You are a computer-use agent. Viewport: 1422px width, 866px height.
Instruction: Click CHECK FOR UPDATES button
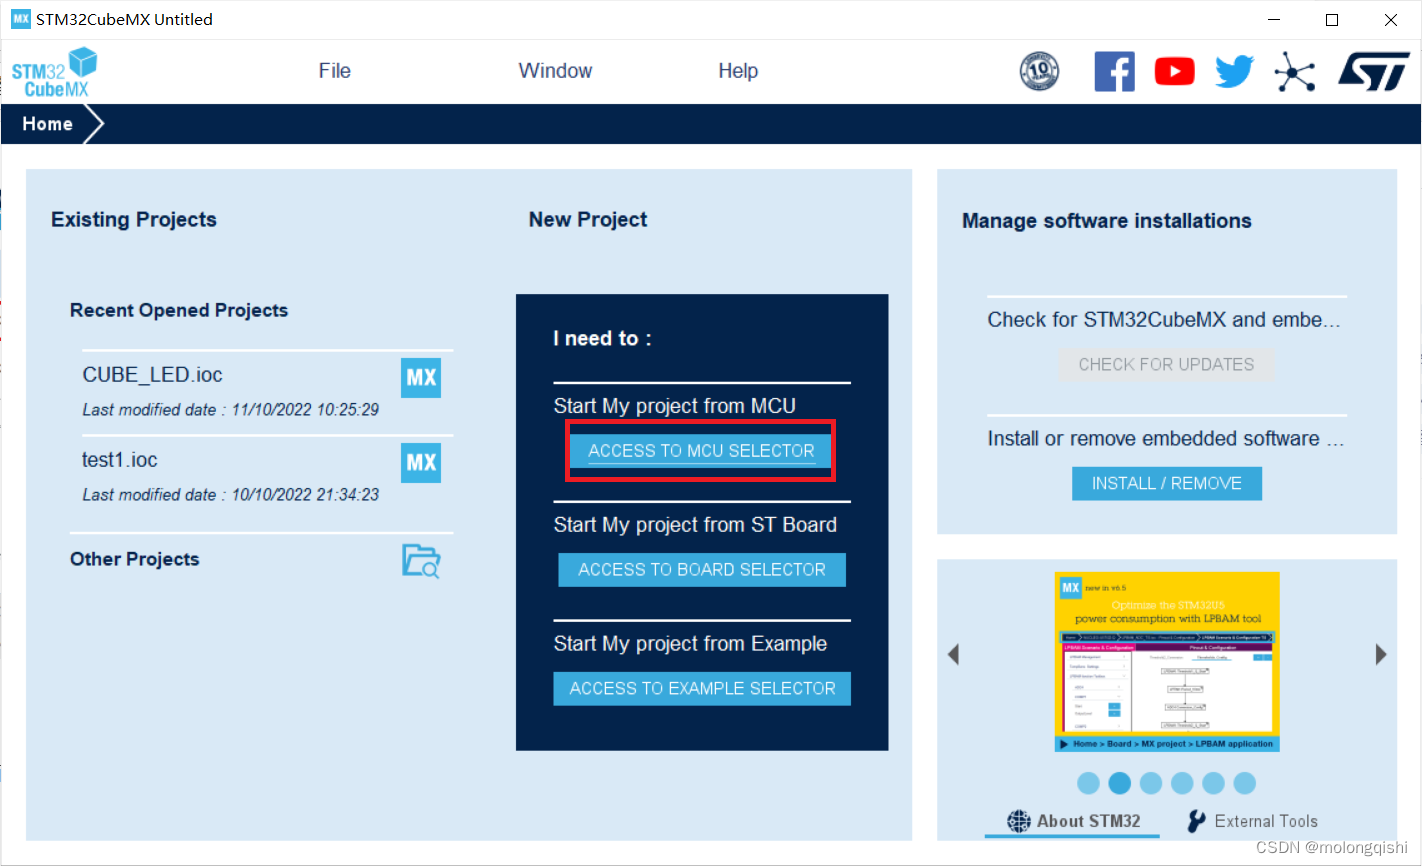(x=1166, y=365)
